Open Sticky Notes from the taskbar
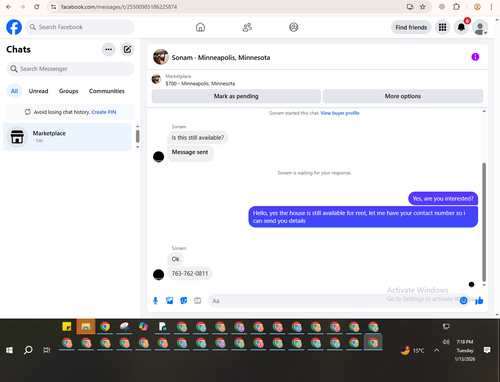500x382 pixels. point(67,326)
